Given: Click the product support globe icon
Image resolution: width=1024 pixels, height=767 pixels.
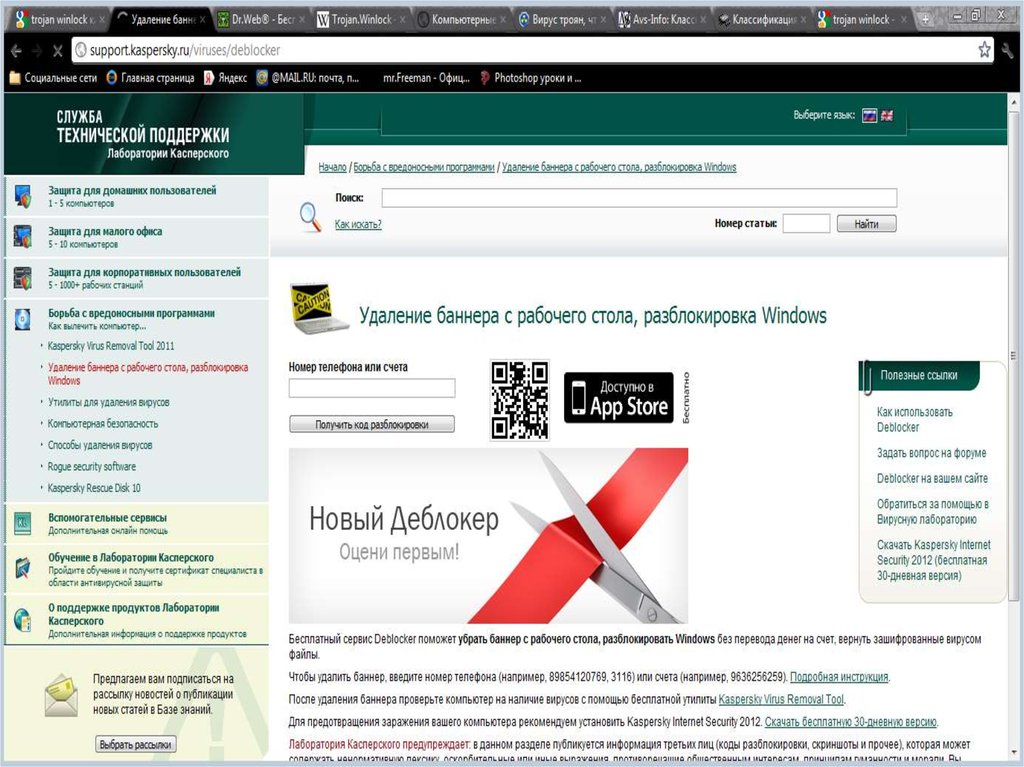Looking at the screenshot, I should click(x=23, y=620).
